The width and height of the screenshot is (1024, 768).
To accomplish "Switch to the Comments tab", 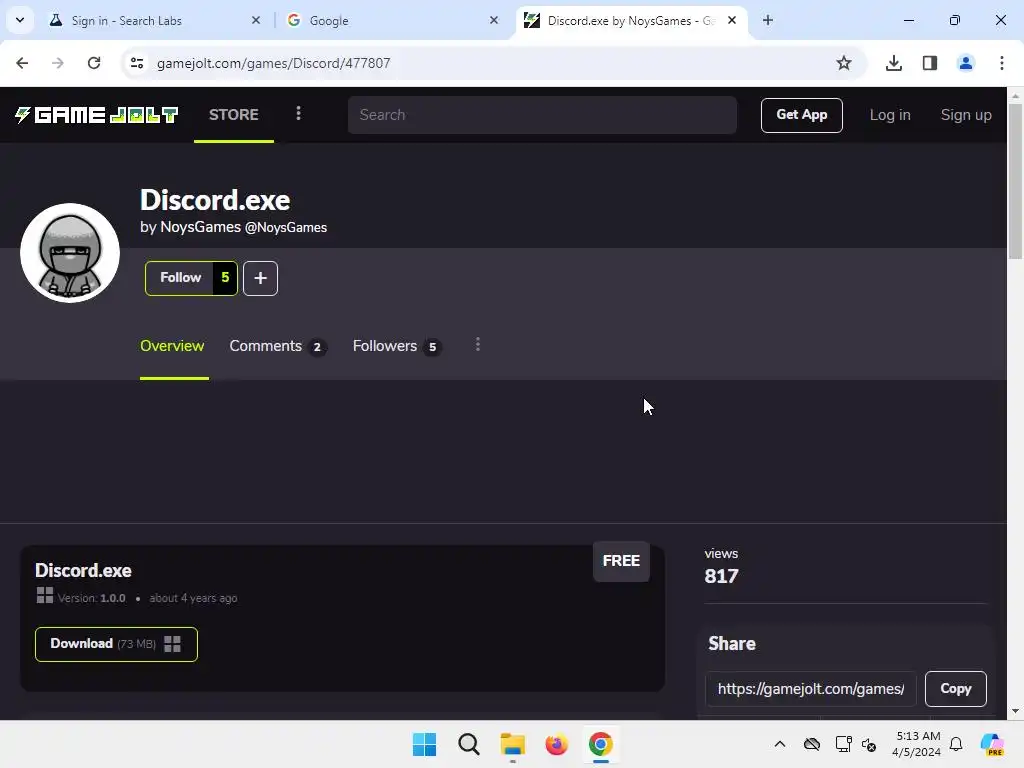I will [278, 346].
